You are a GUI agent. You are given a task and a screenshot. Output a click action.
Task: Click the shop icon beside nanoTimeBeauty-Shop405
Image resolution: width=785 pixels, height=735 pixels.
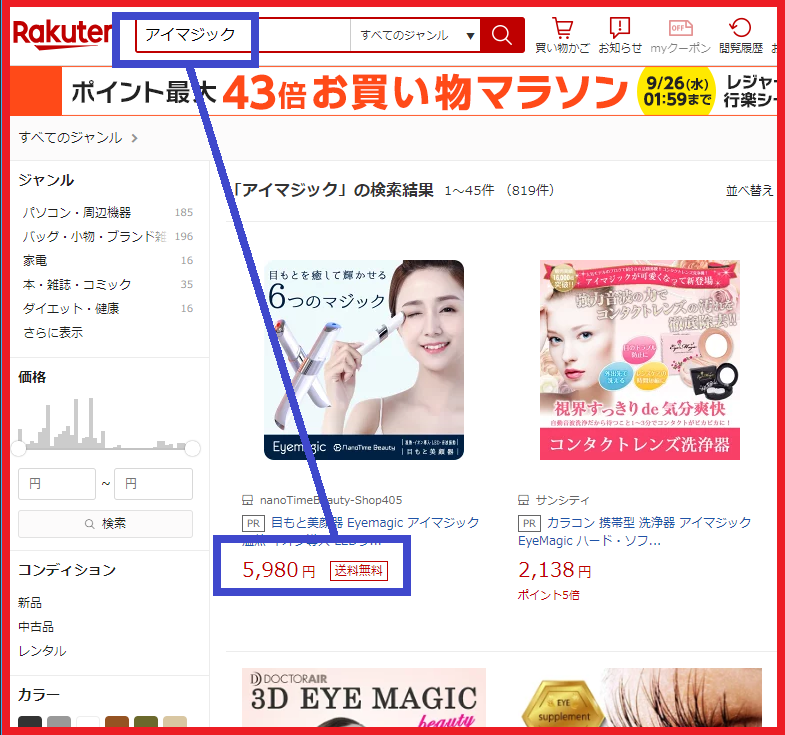point(248,500)
